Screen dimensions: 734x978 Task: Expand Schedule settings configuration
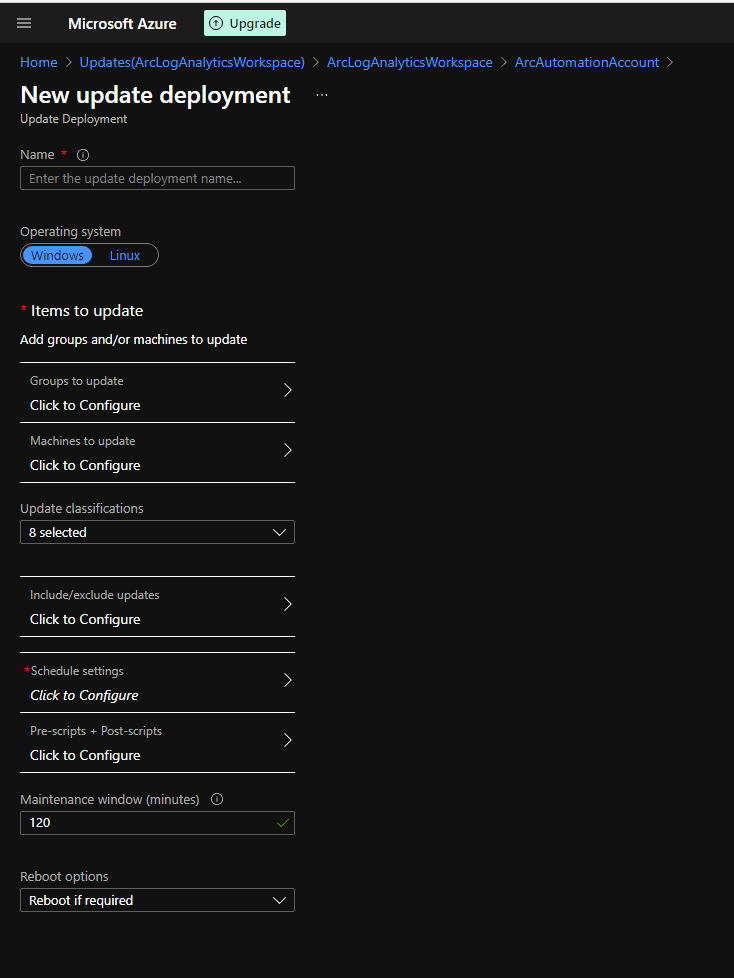tap(157, 682)
